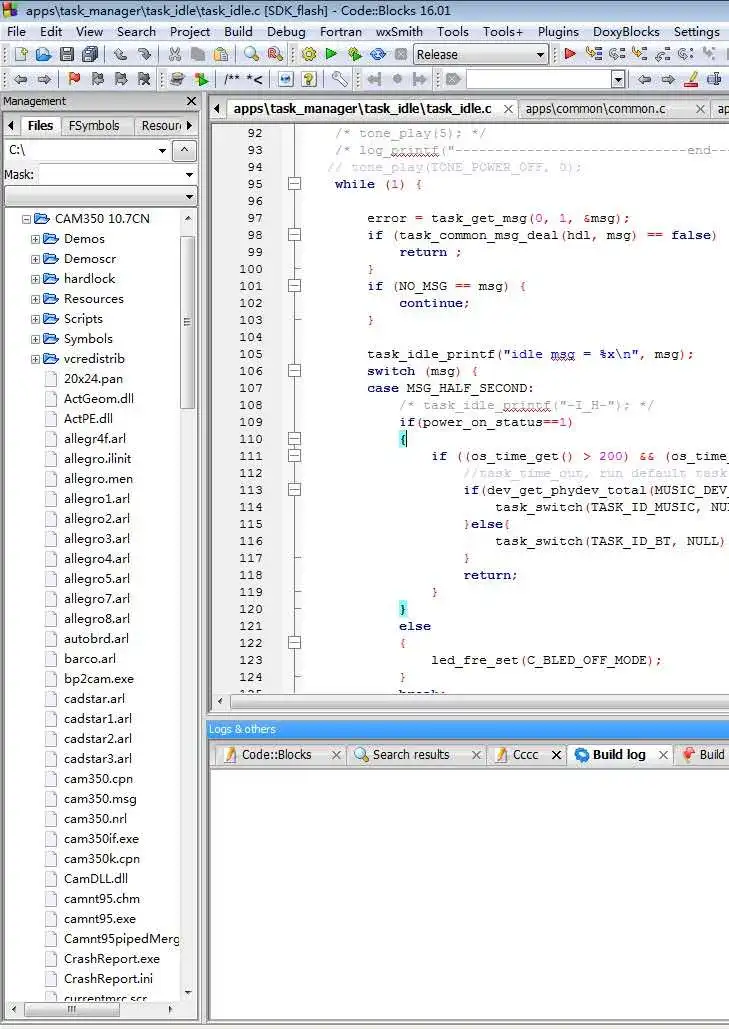The height and width of the screenshot is (1029, 729).
Task: Switch to the apps\common\common.c editor tab
Action: (595, 109)
